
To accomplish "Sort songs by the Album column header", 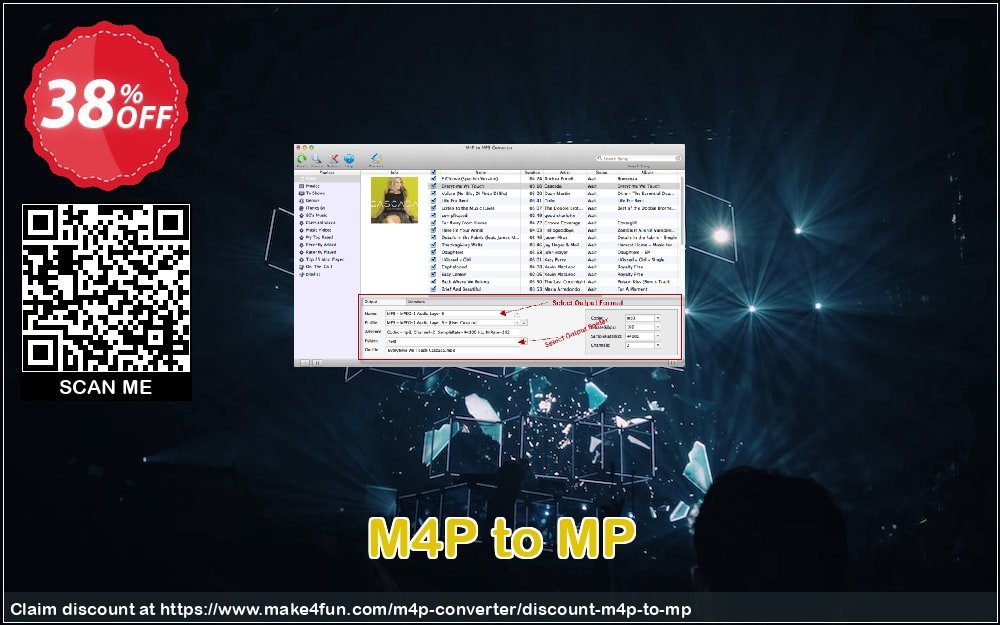I will coord(647,172).
